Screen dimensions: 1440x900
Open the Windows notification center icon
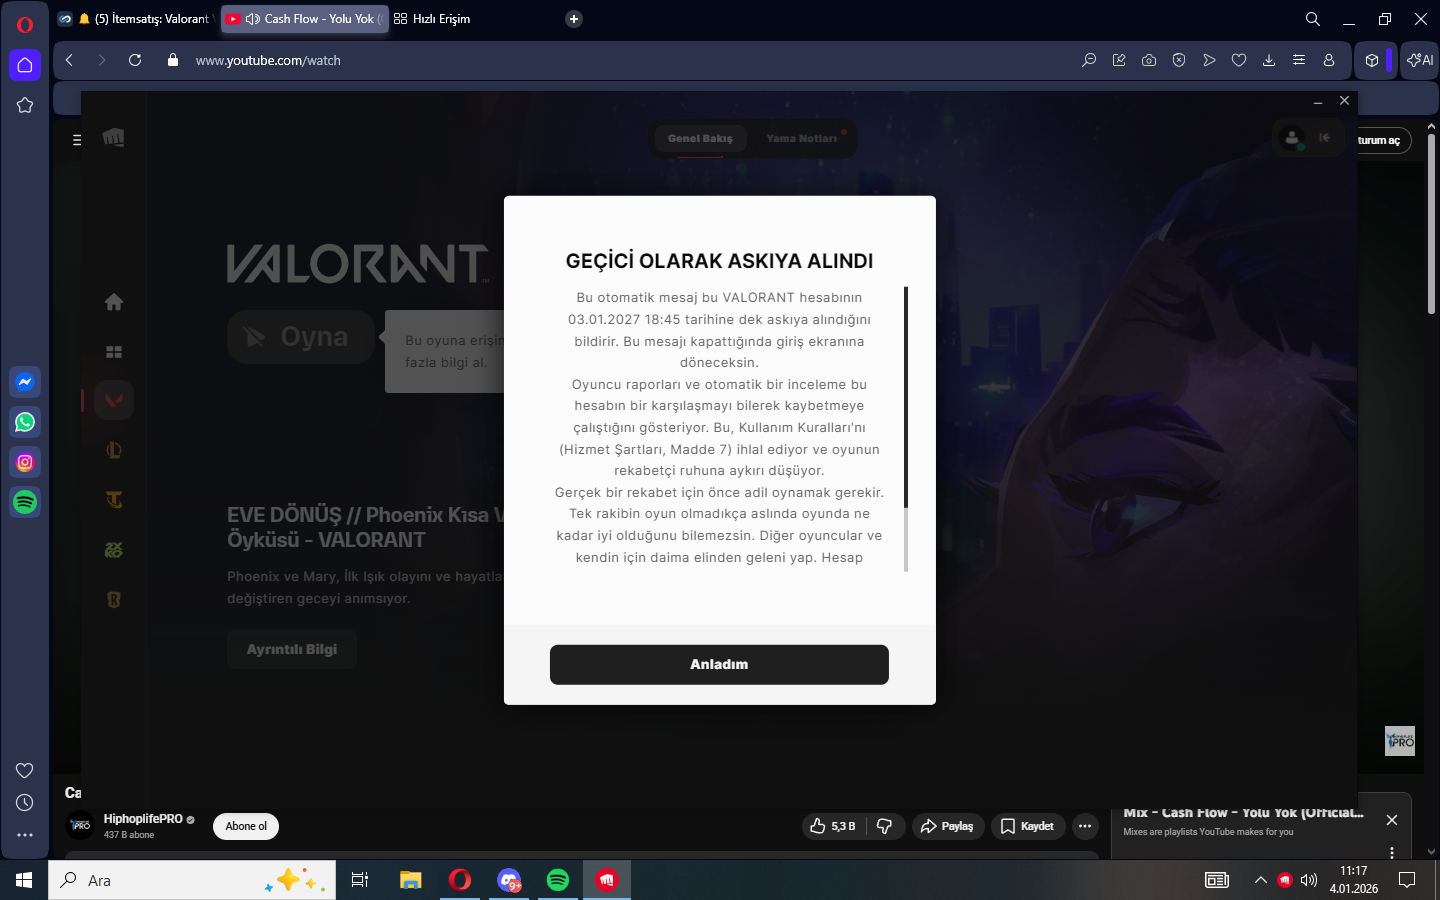(x=1407, y=880)
